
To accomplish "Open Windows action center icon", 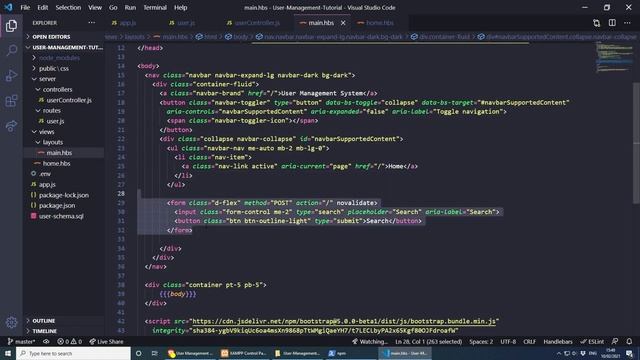I will (629, 353).
